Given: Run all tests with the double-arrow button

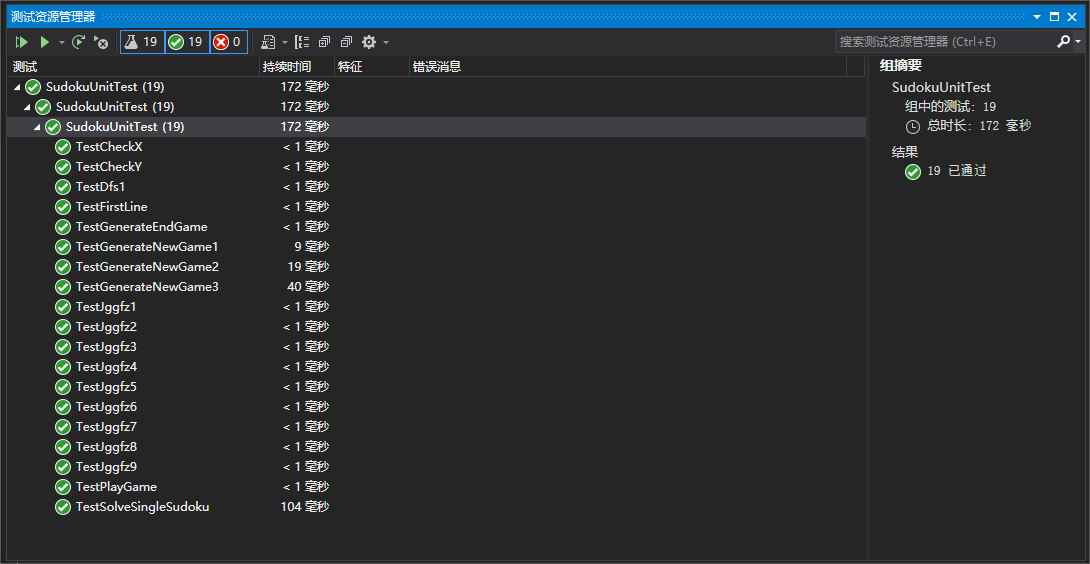Looking at the screenshot, I should click(x=22, y=42).
